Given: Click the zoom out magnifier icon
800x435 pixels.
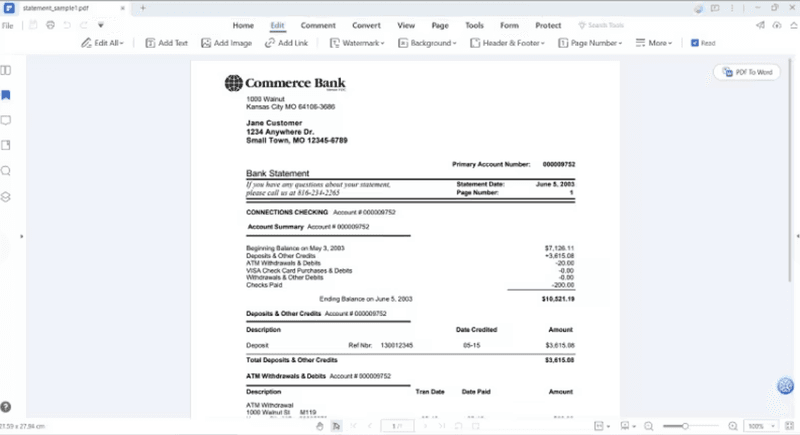Looking at the screenshot, I should coord(648,426).
